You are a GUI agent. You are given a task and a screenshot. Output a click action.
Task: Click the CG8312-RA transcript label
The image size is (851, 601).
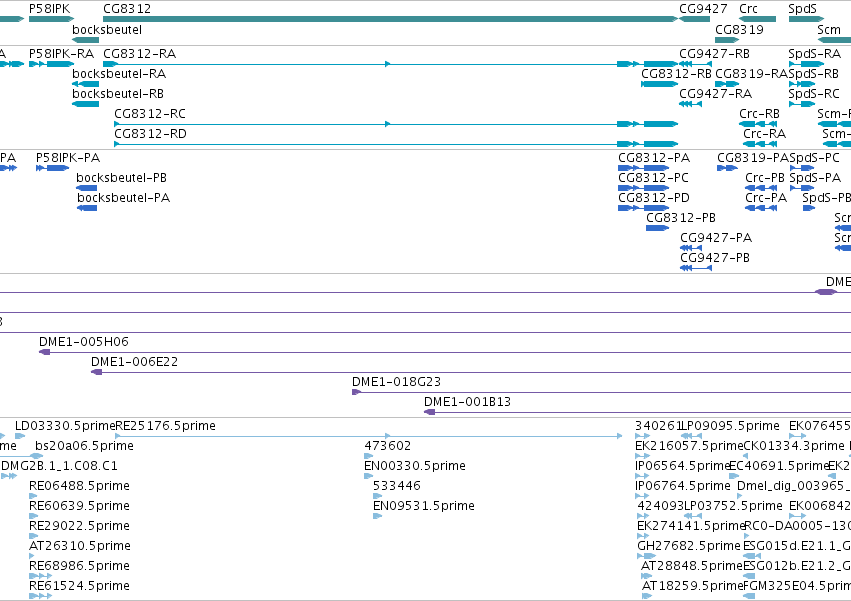[139, 54]
